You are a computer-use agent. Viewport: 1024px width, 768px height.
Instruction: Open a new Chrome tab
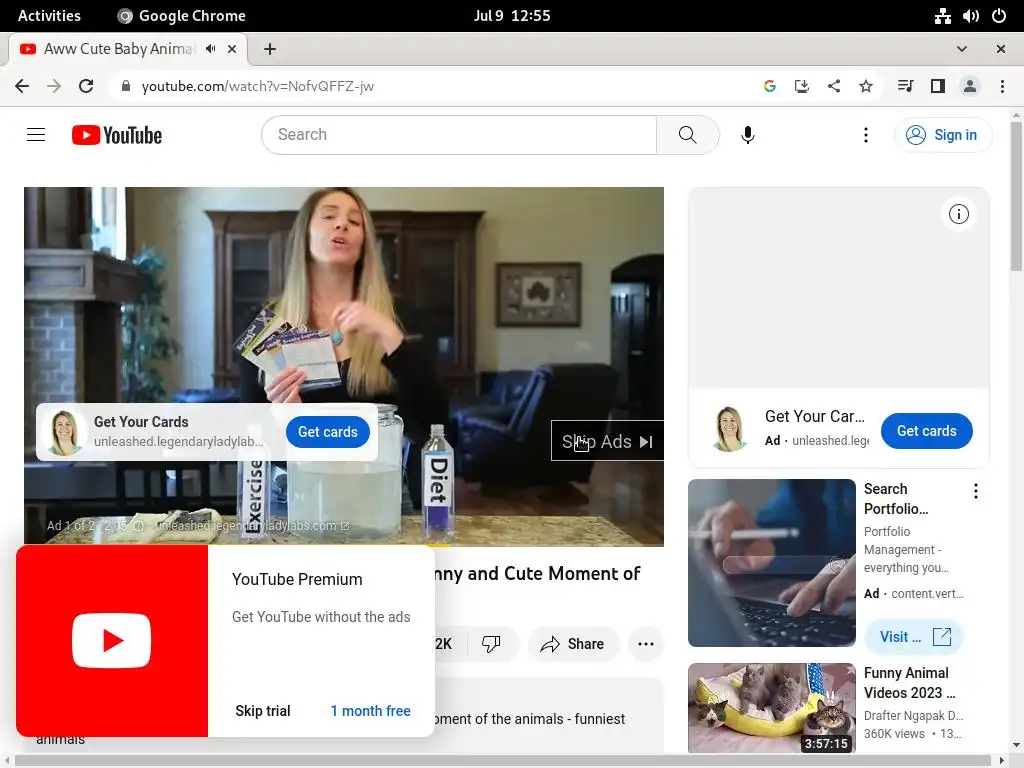click(270, 49)
